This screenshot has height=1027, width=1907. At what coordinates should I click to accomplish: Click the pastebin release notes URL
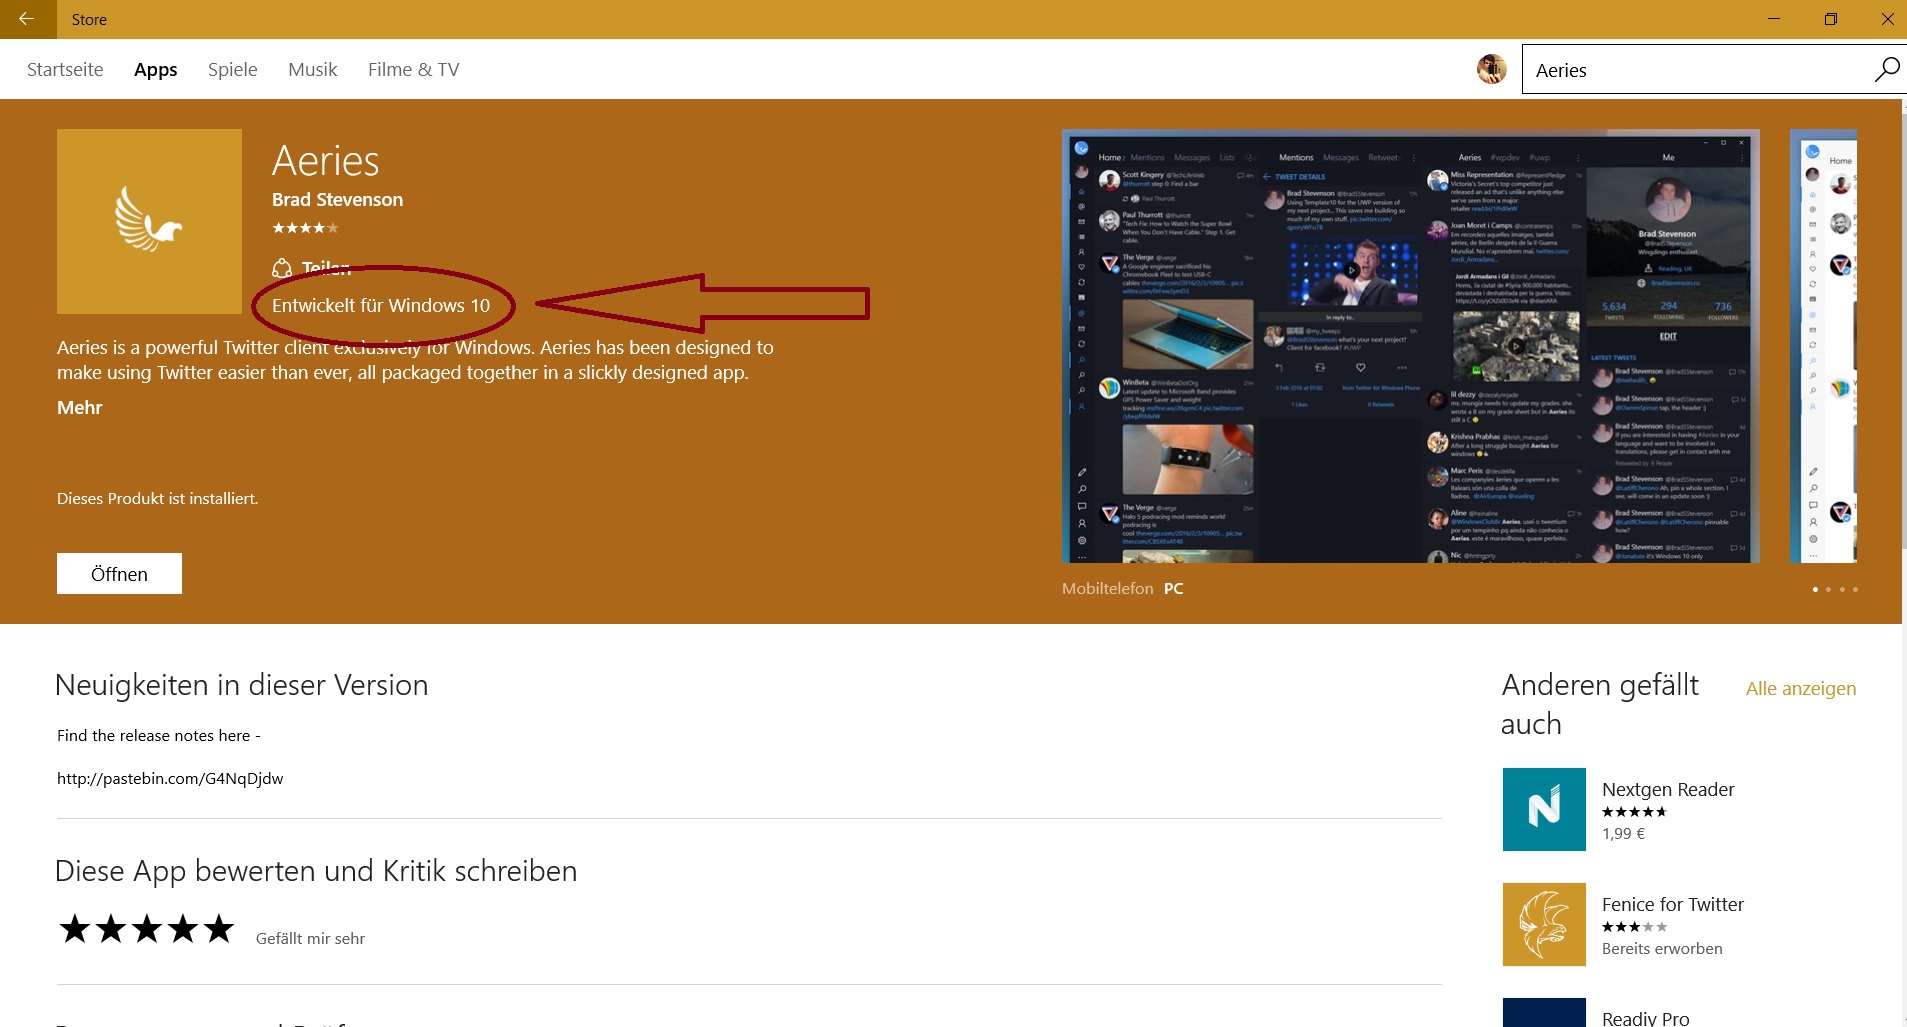tap(170, 779)
